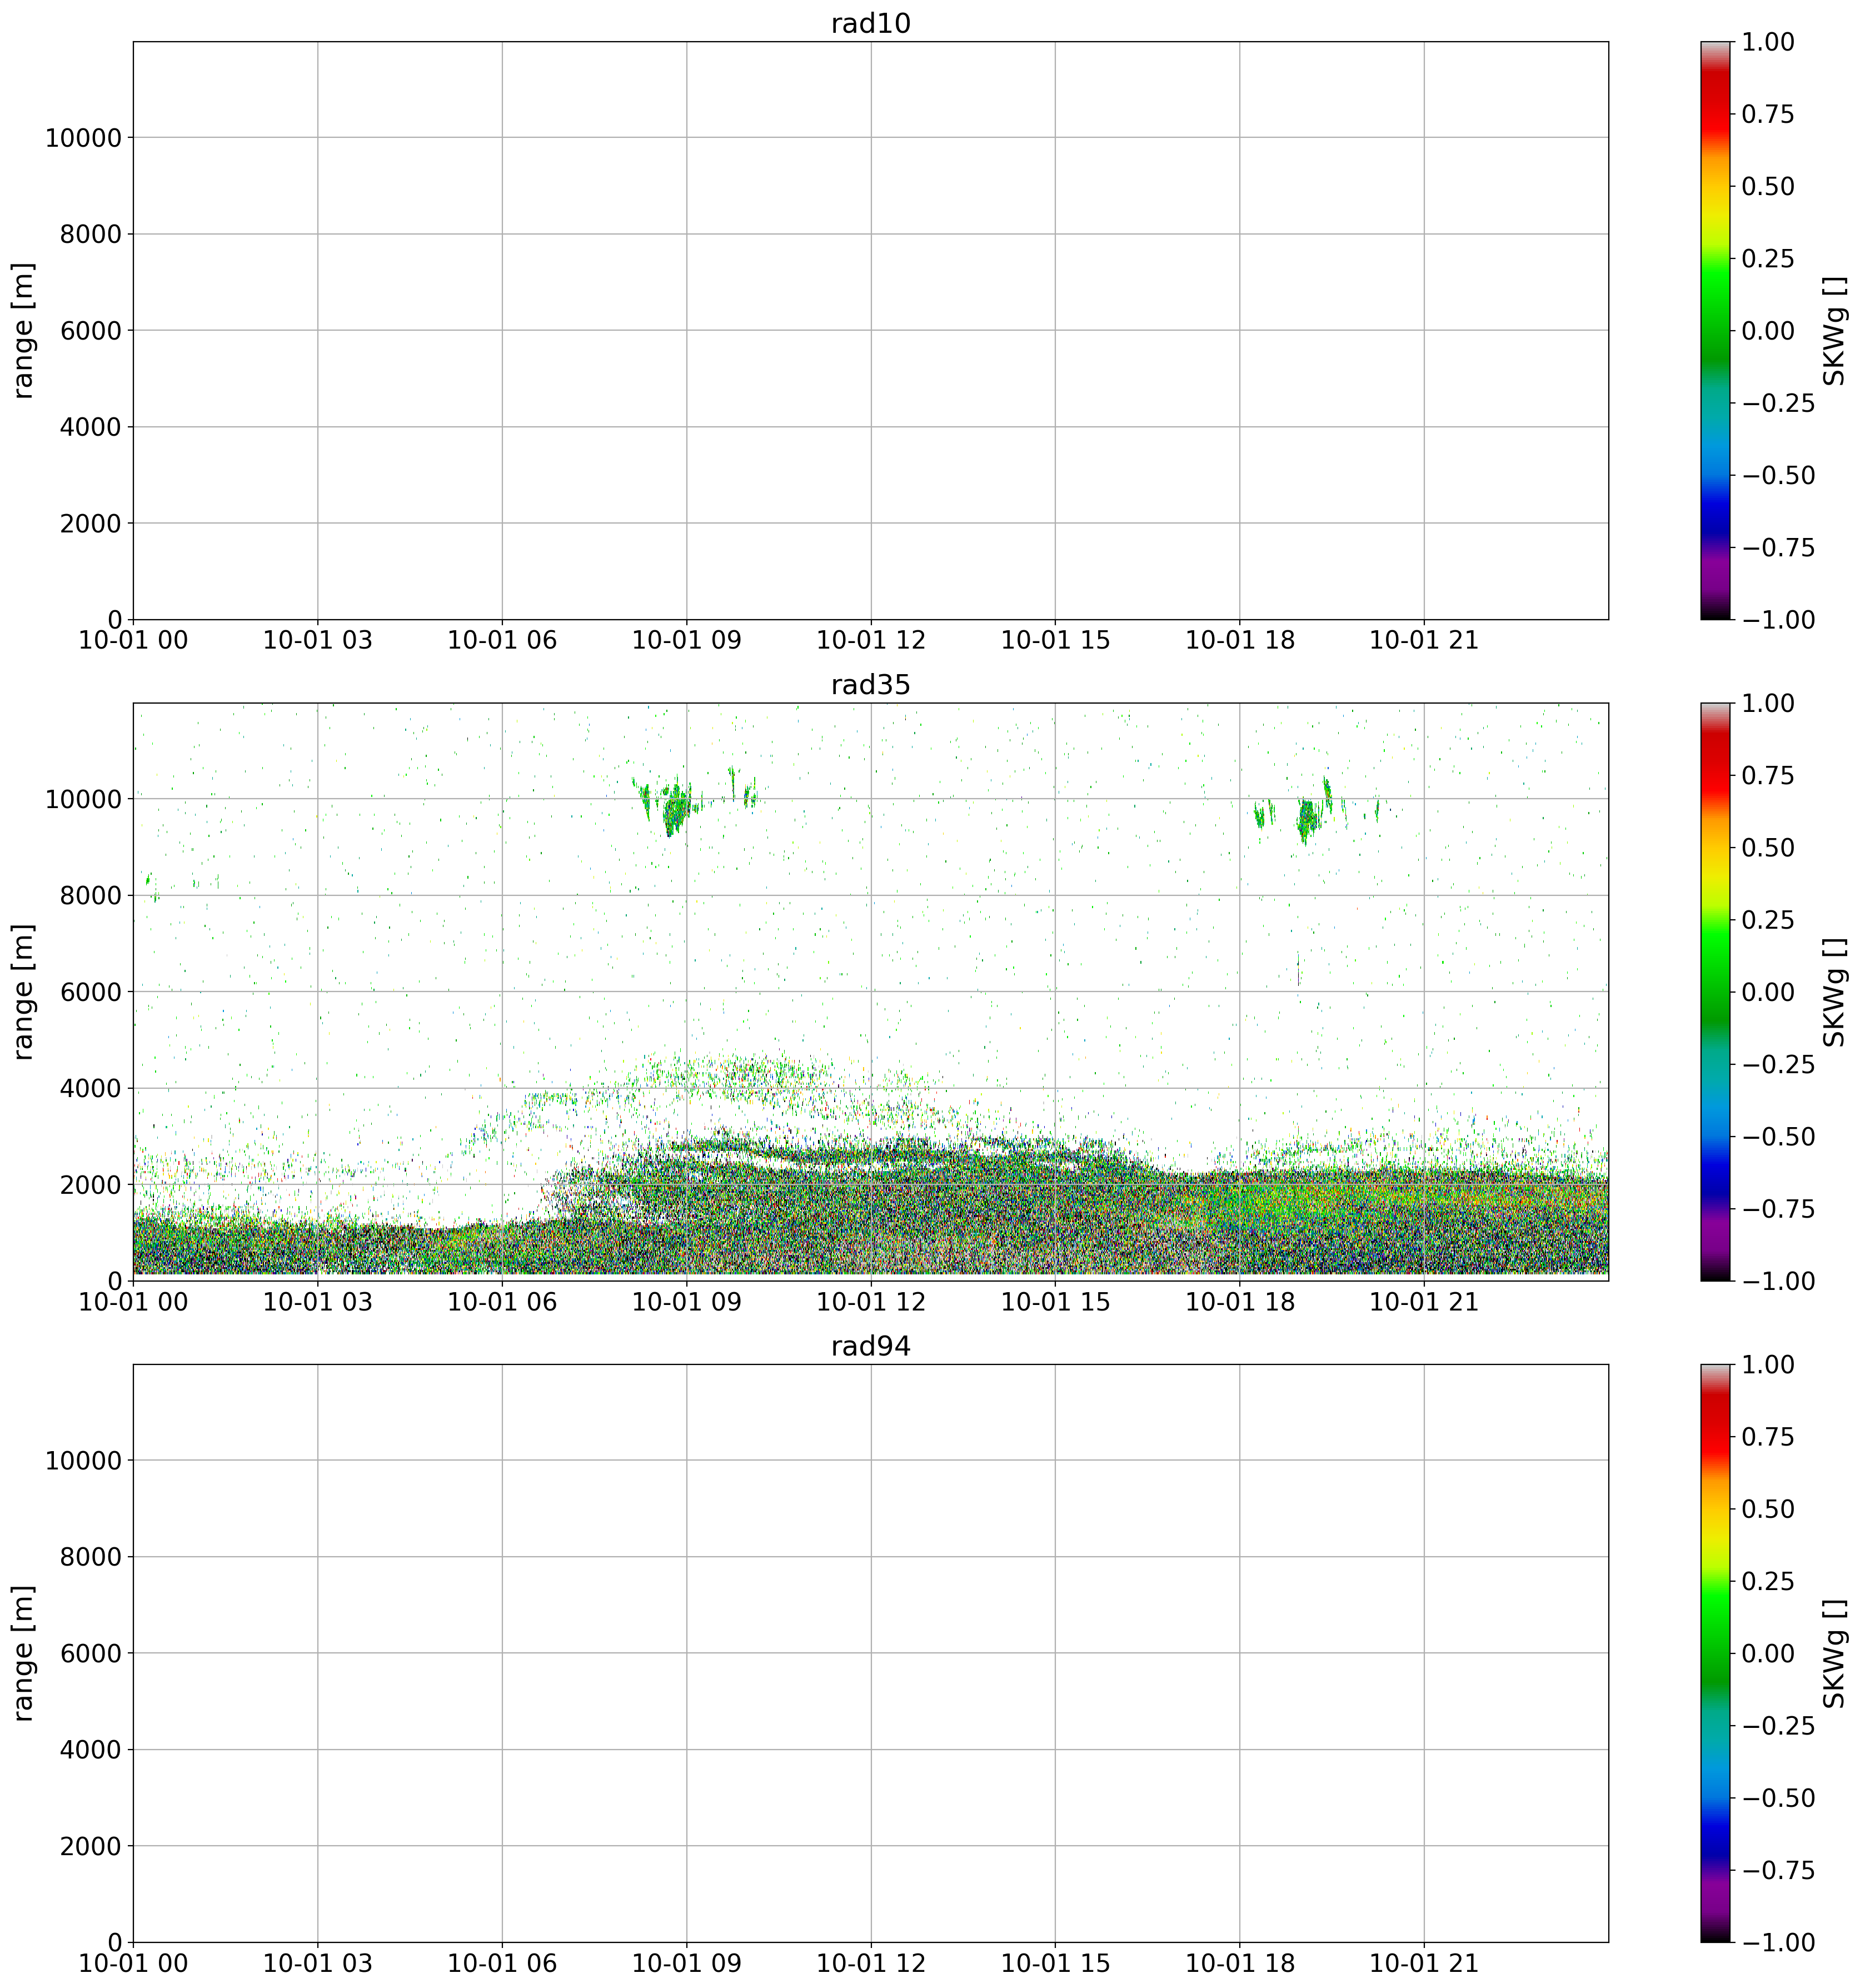Click the '10-01 00' tick label under rad35

coord(133,1302)
